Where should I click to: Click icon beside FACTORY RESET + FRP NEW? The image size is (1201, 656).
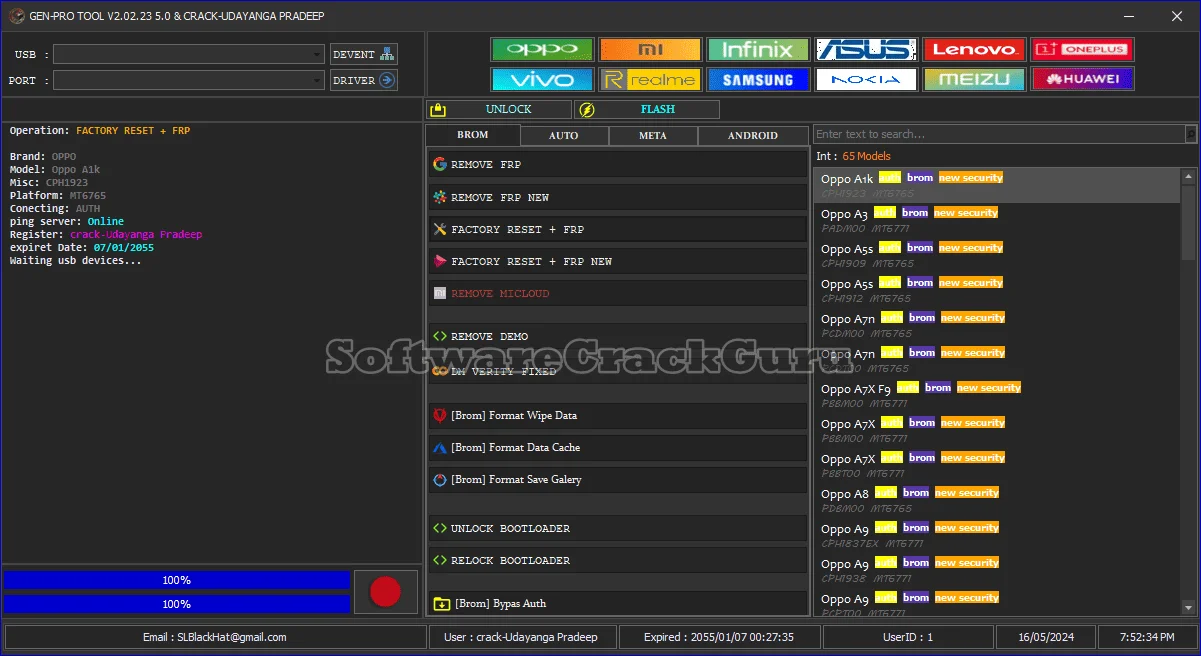440,261
